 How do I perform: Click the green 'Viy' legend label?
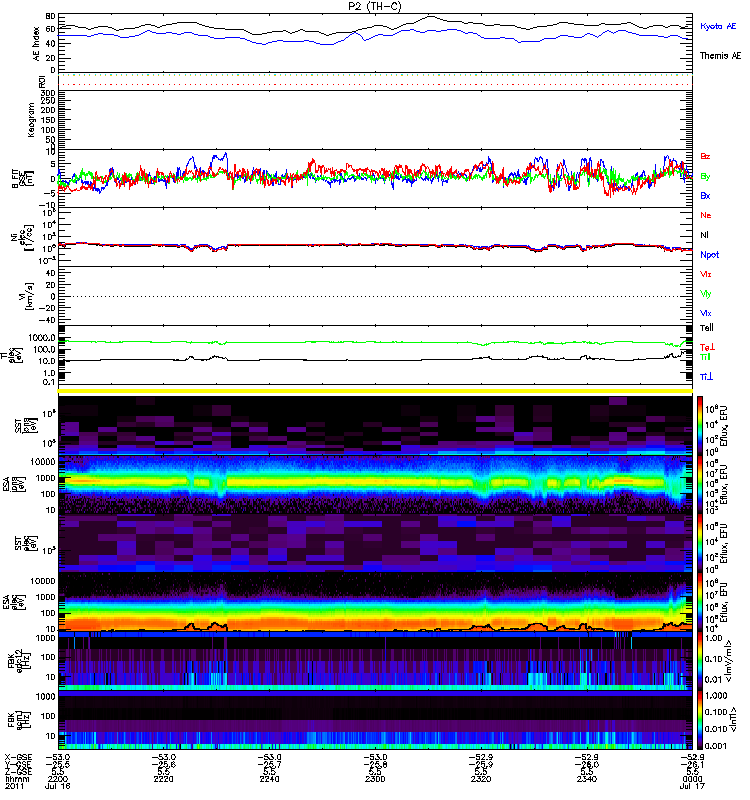(706, 294)
